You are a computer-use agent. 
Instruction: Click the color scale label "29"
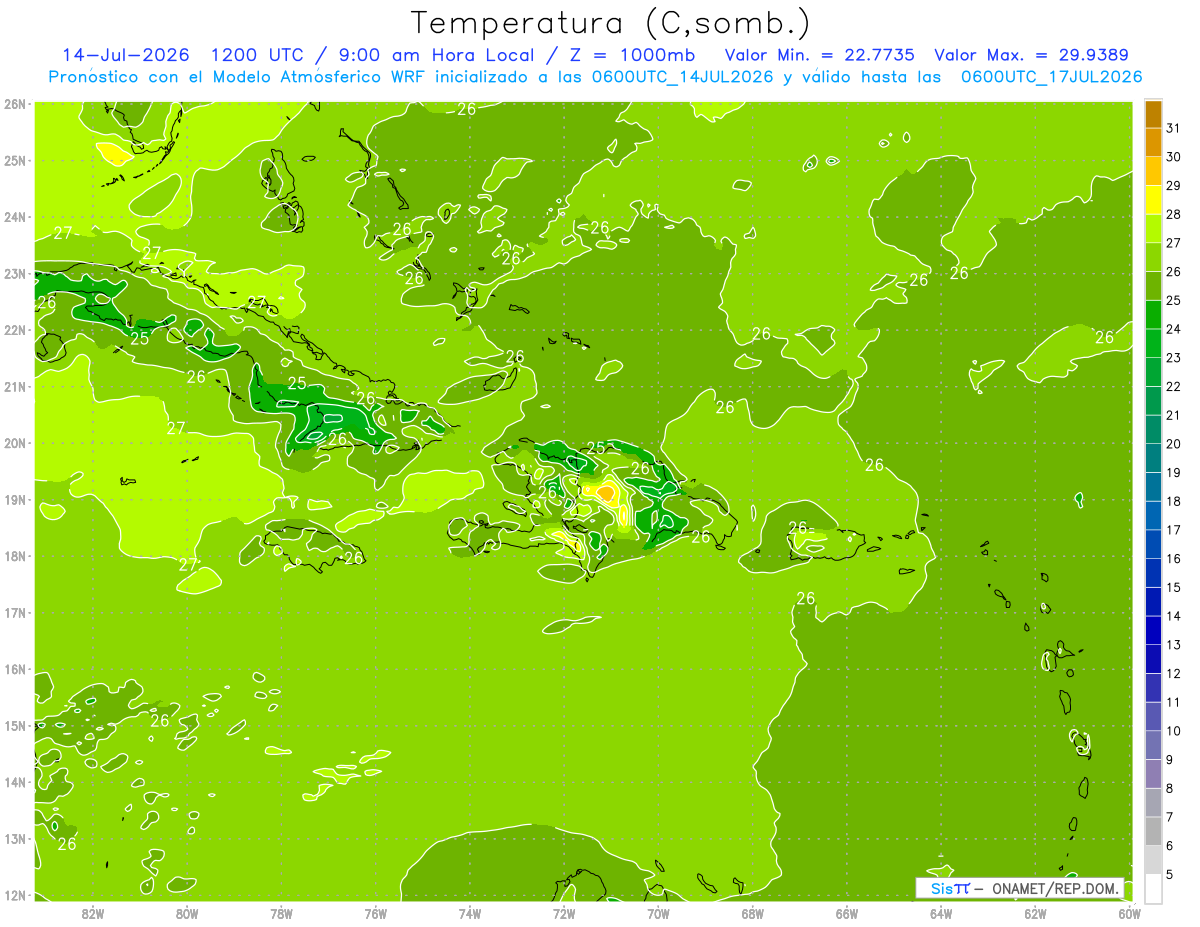tap(1174, 186)
